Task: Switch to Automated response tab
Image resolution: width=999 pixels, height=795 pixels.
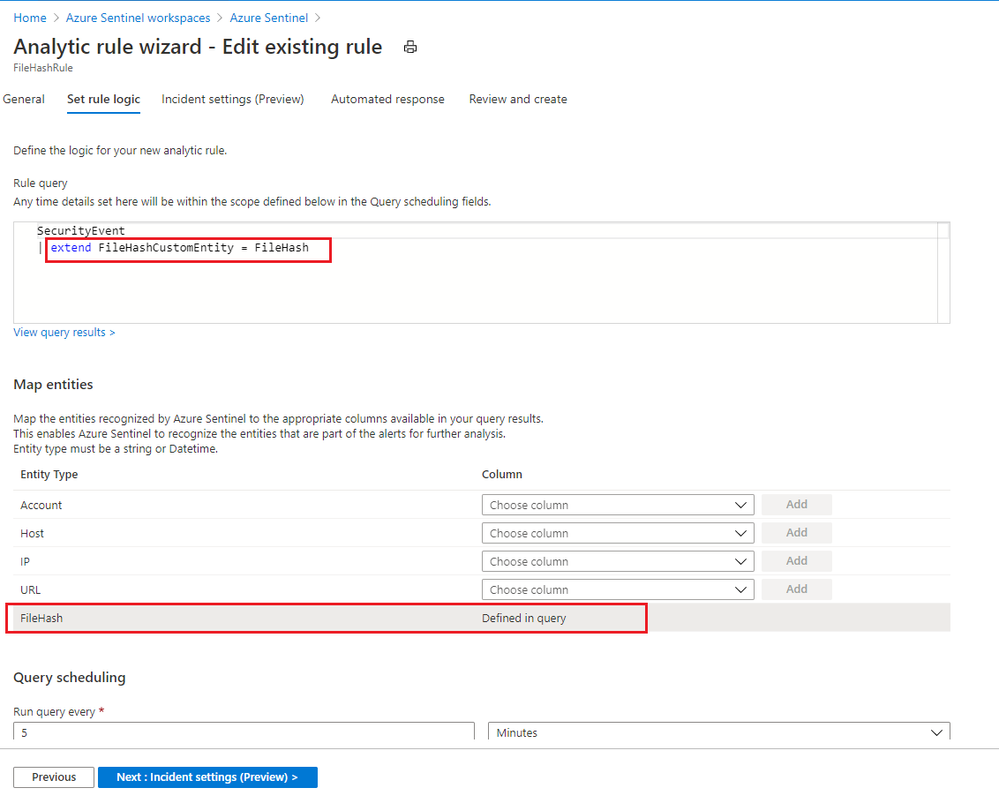Action: tap(387, 99)
